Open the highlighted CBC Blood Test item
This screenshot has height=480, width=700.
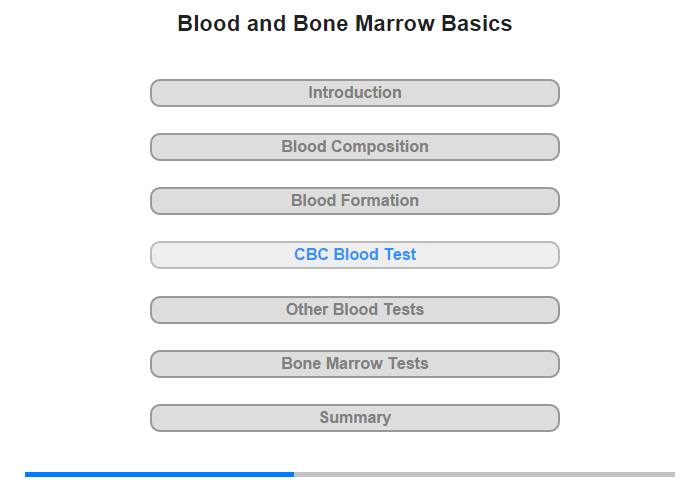click(x=354, y=255)
